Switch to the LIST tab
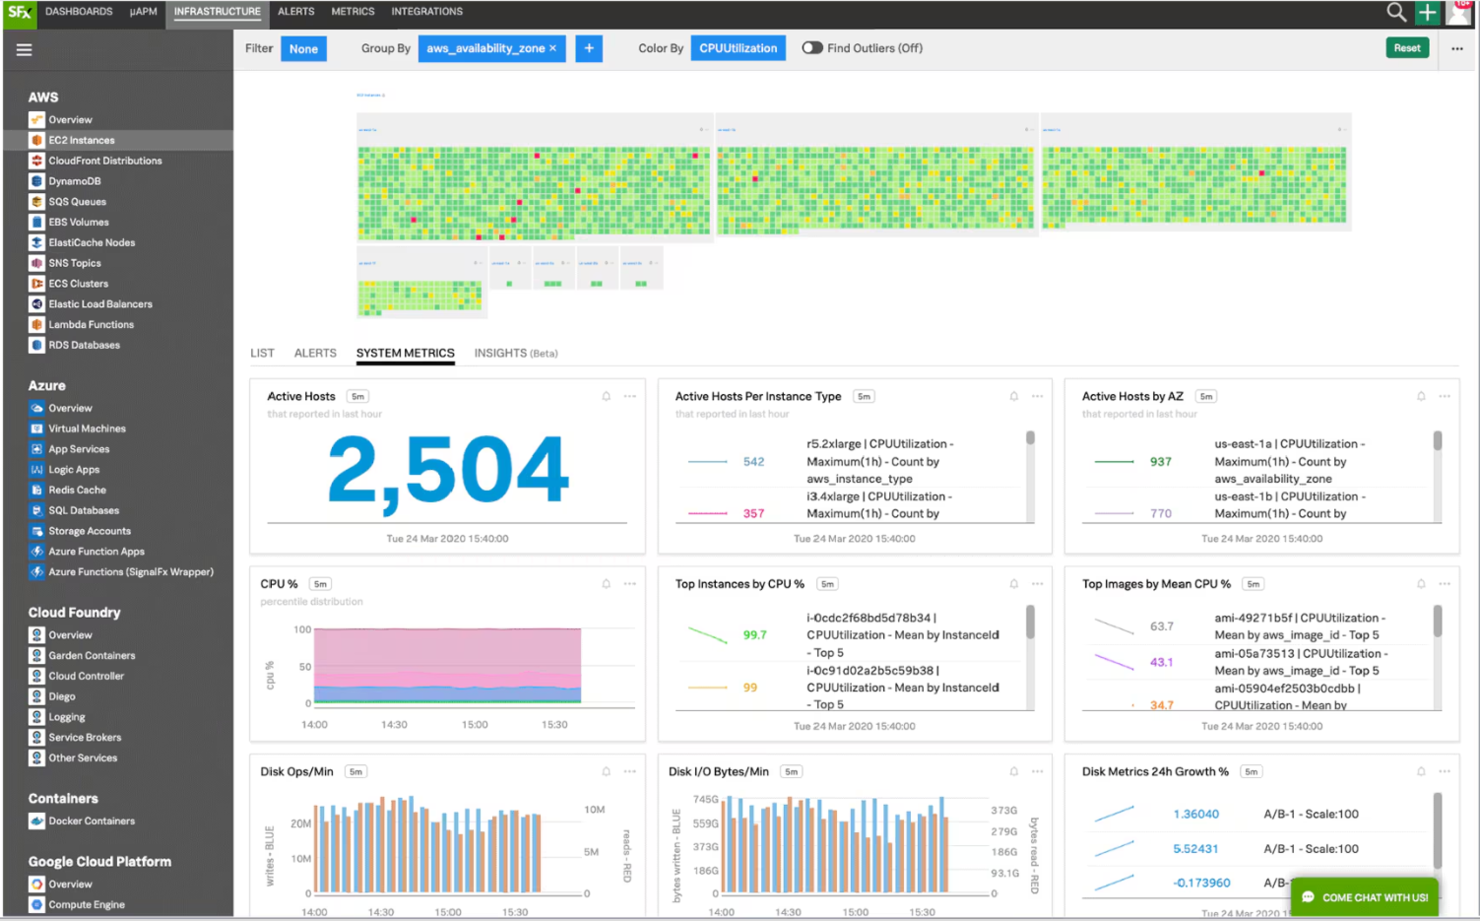This screenshot has height=921, width=1480. 262,353
